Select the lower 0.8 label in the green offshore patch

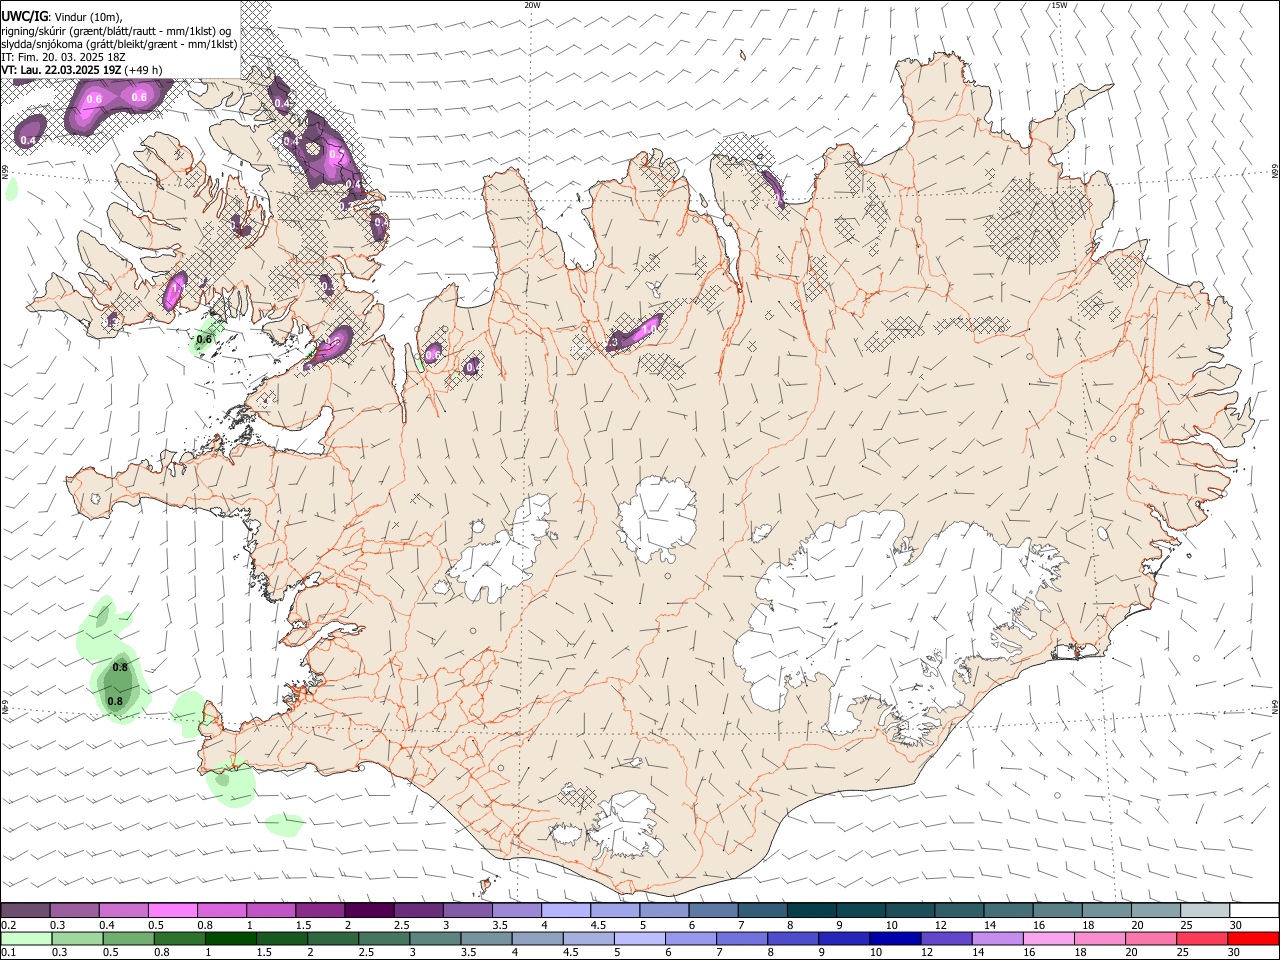point(115,701)
